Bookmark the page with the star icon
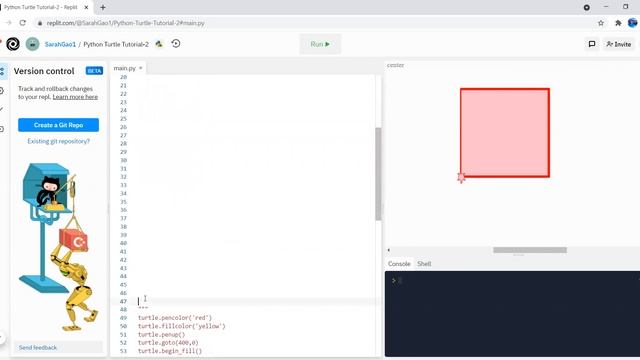640x360 pixels. click(601, 23)
